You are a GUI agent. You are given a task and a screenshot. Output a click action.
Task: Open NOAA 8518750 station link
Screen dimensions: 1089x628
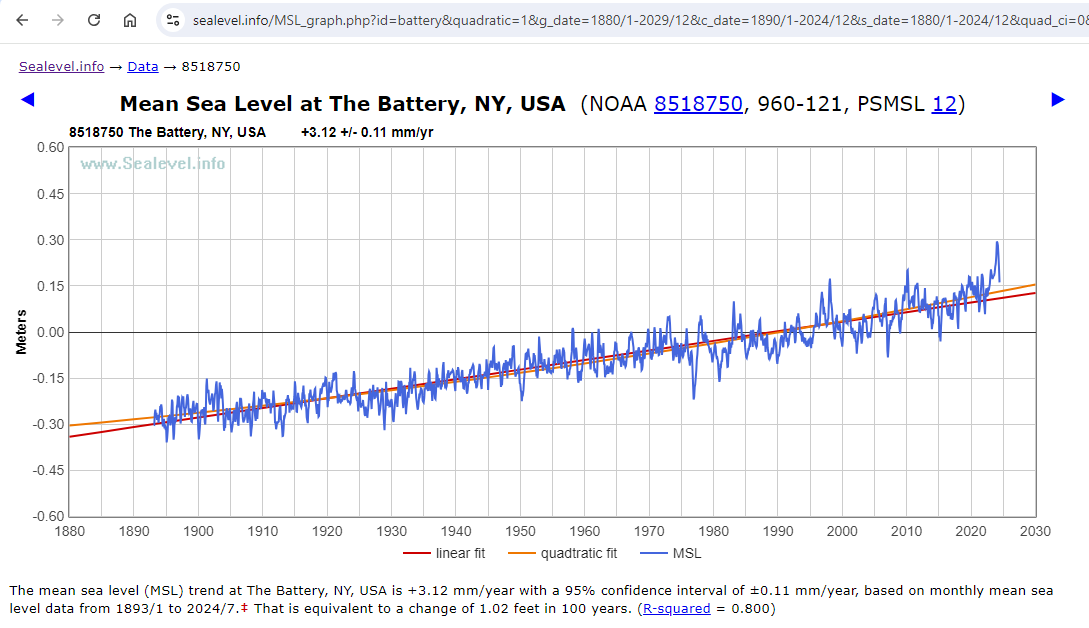pyautogui.click(x=698, y=104)
